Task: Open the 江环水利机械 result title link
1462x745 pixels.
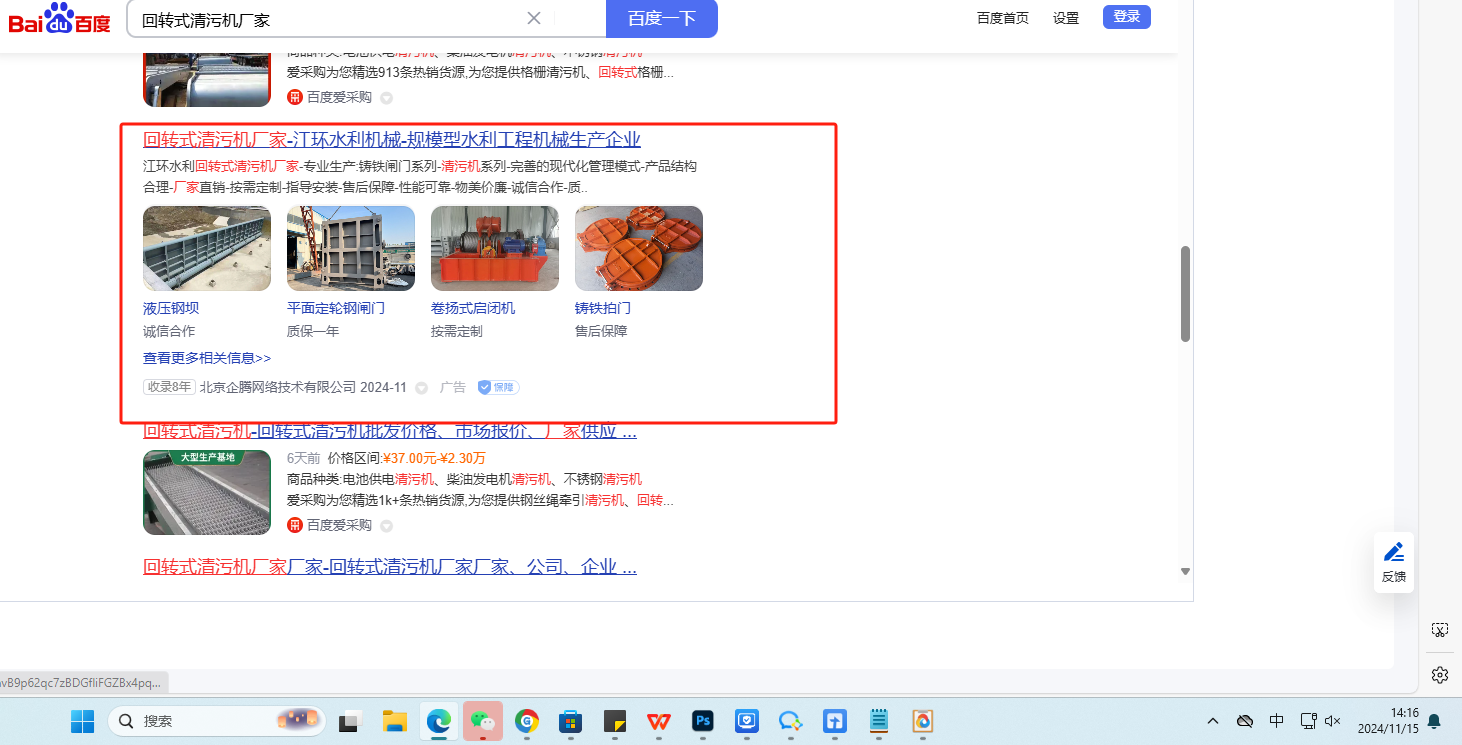Action: 392,140
